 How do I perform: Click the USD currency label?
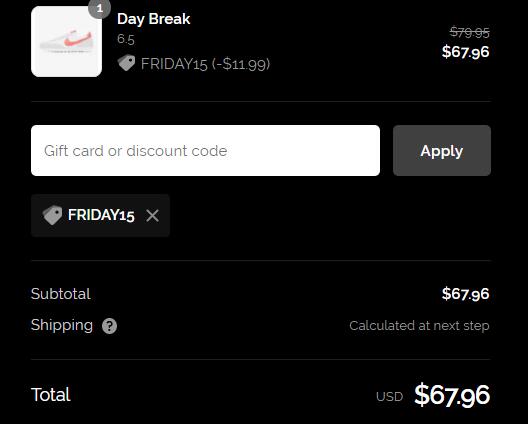tap(390, 397)
